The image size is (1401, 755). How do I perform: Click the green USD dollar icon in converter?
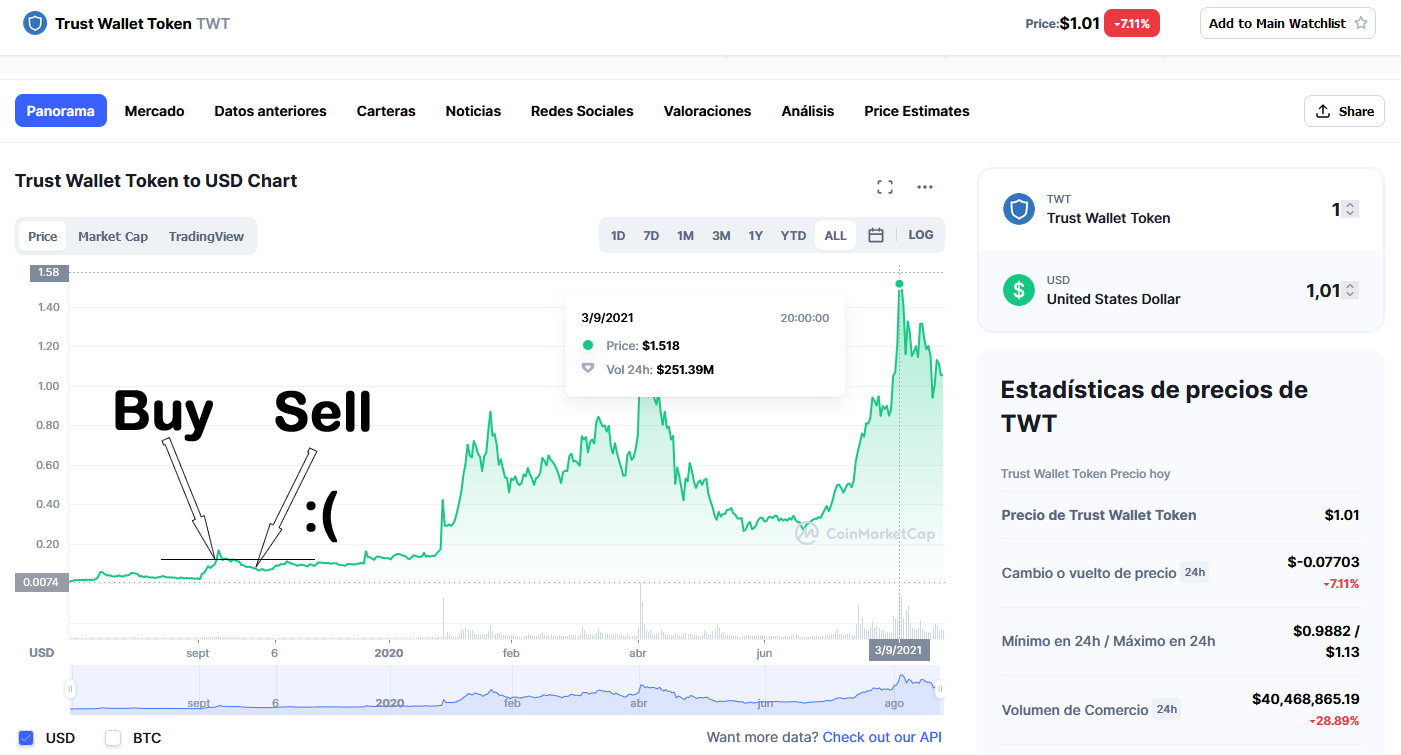[1019, 290]
